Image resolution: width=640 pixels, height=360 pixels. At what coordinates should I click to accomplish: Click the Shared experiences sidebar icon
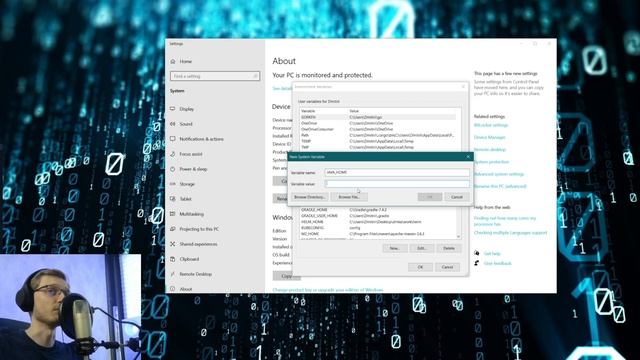click(173, 244)
